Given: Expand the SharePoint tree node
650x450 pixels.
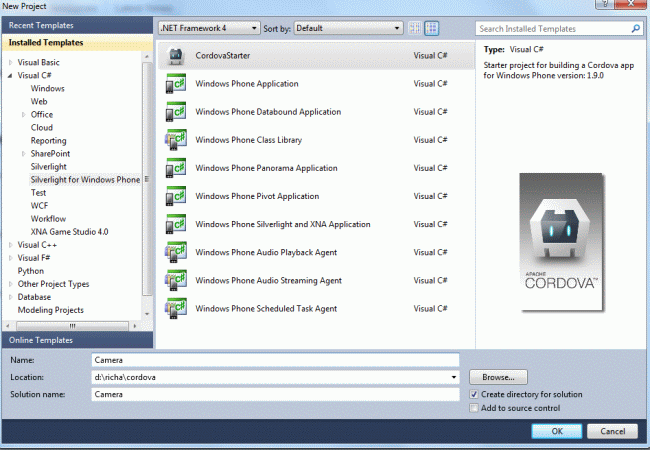Looking at the screenshot, I should pos(24,154).
